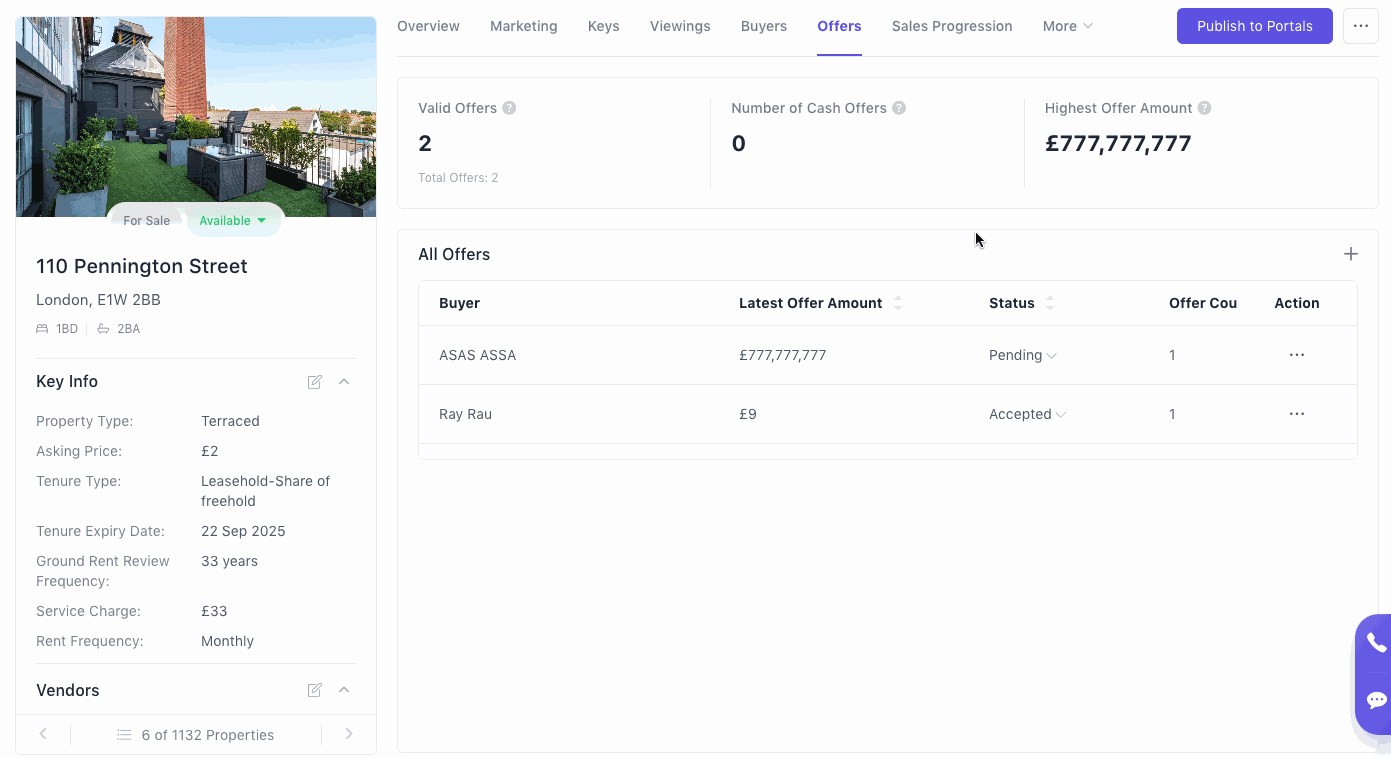Viewport: 1391px width, 758px height.
Task: Click the property photo thumbnail
Action: point(196,110)
